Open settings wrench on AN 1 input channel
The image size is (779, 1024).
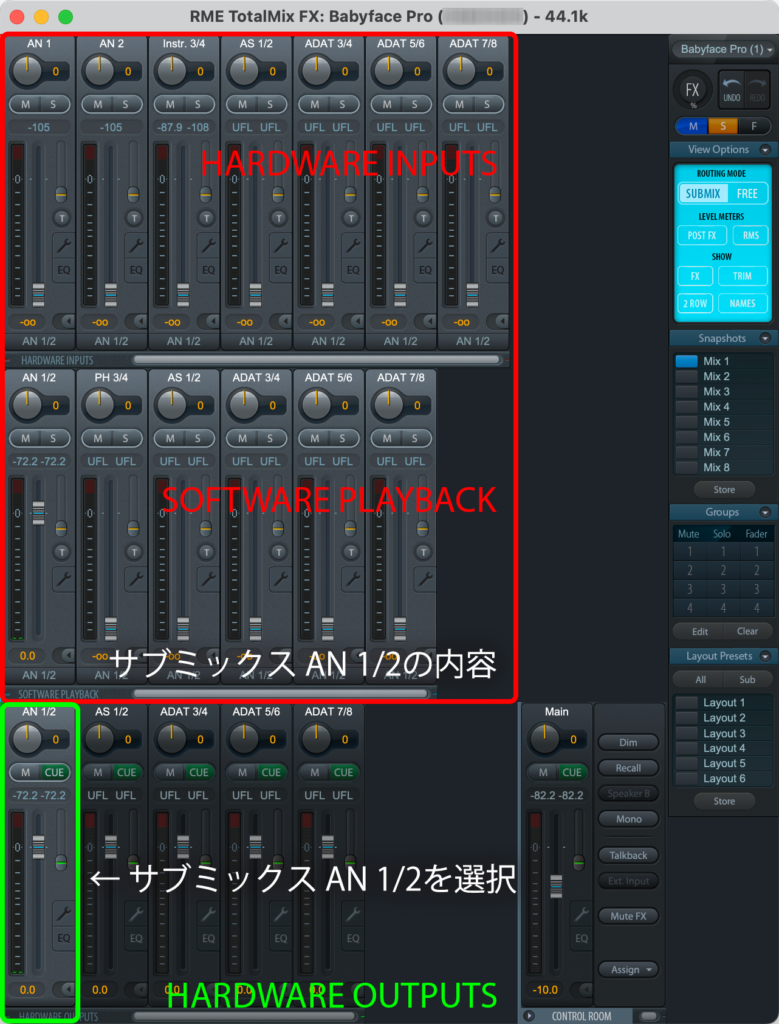click(x=63, y=246)
